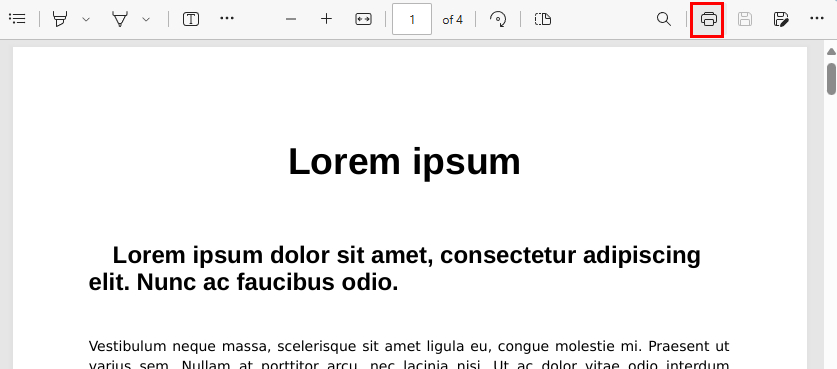Click the Save as icon

780,19
